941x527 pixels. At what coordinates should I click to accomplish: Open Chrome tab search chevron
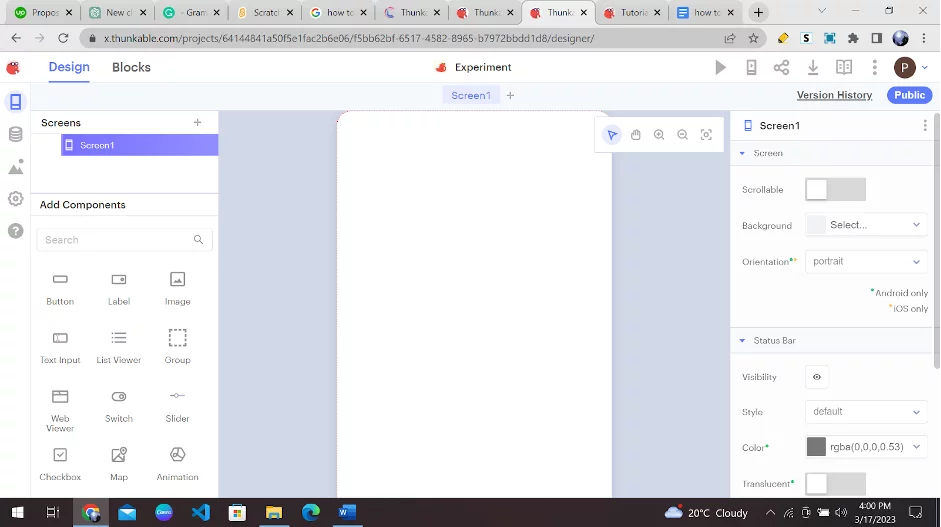point(822,11)
